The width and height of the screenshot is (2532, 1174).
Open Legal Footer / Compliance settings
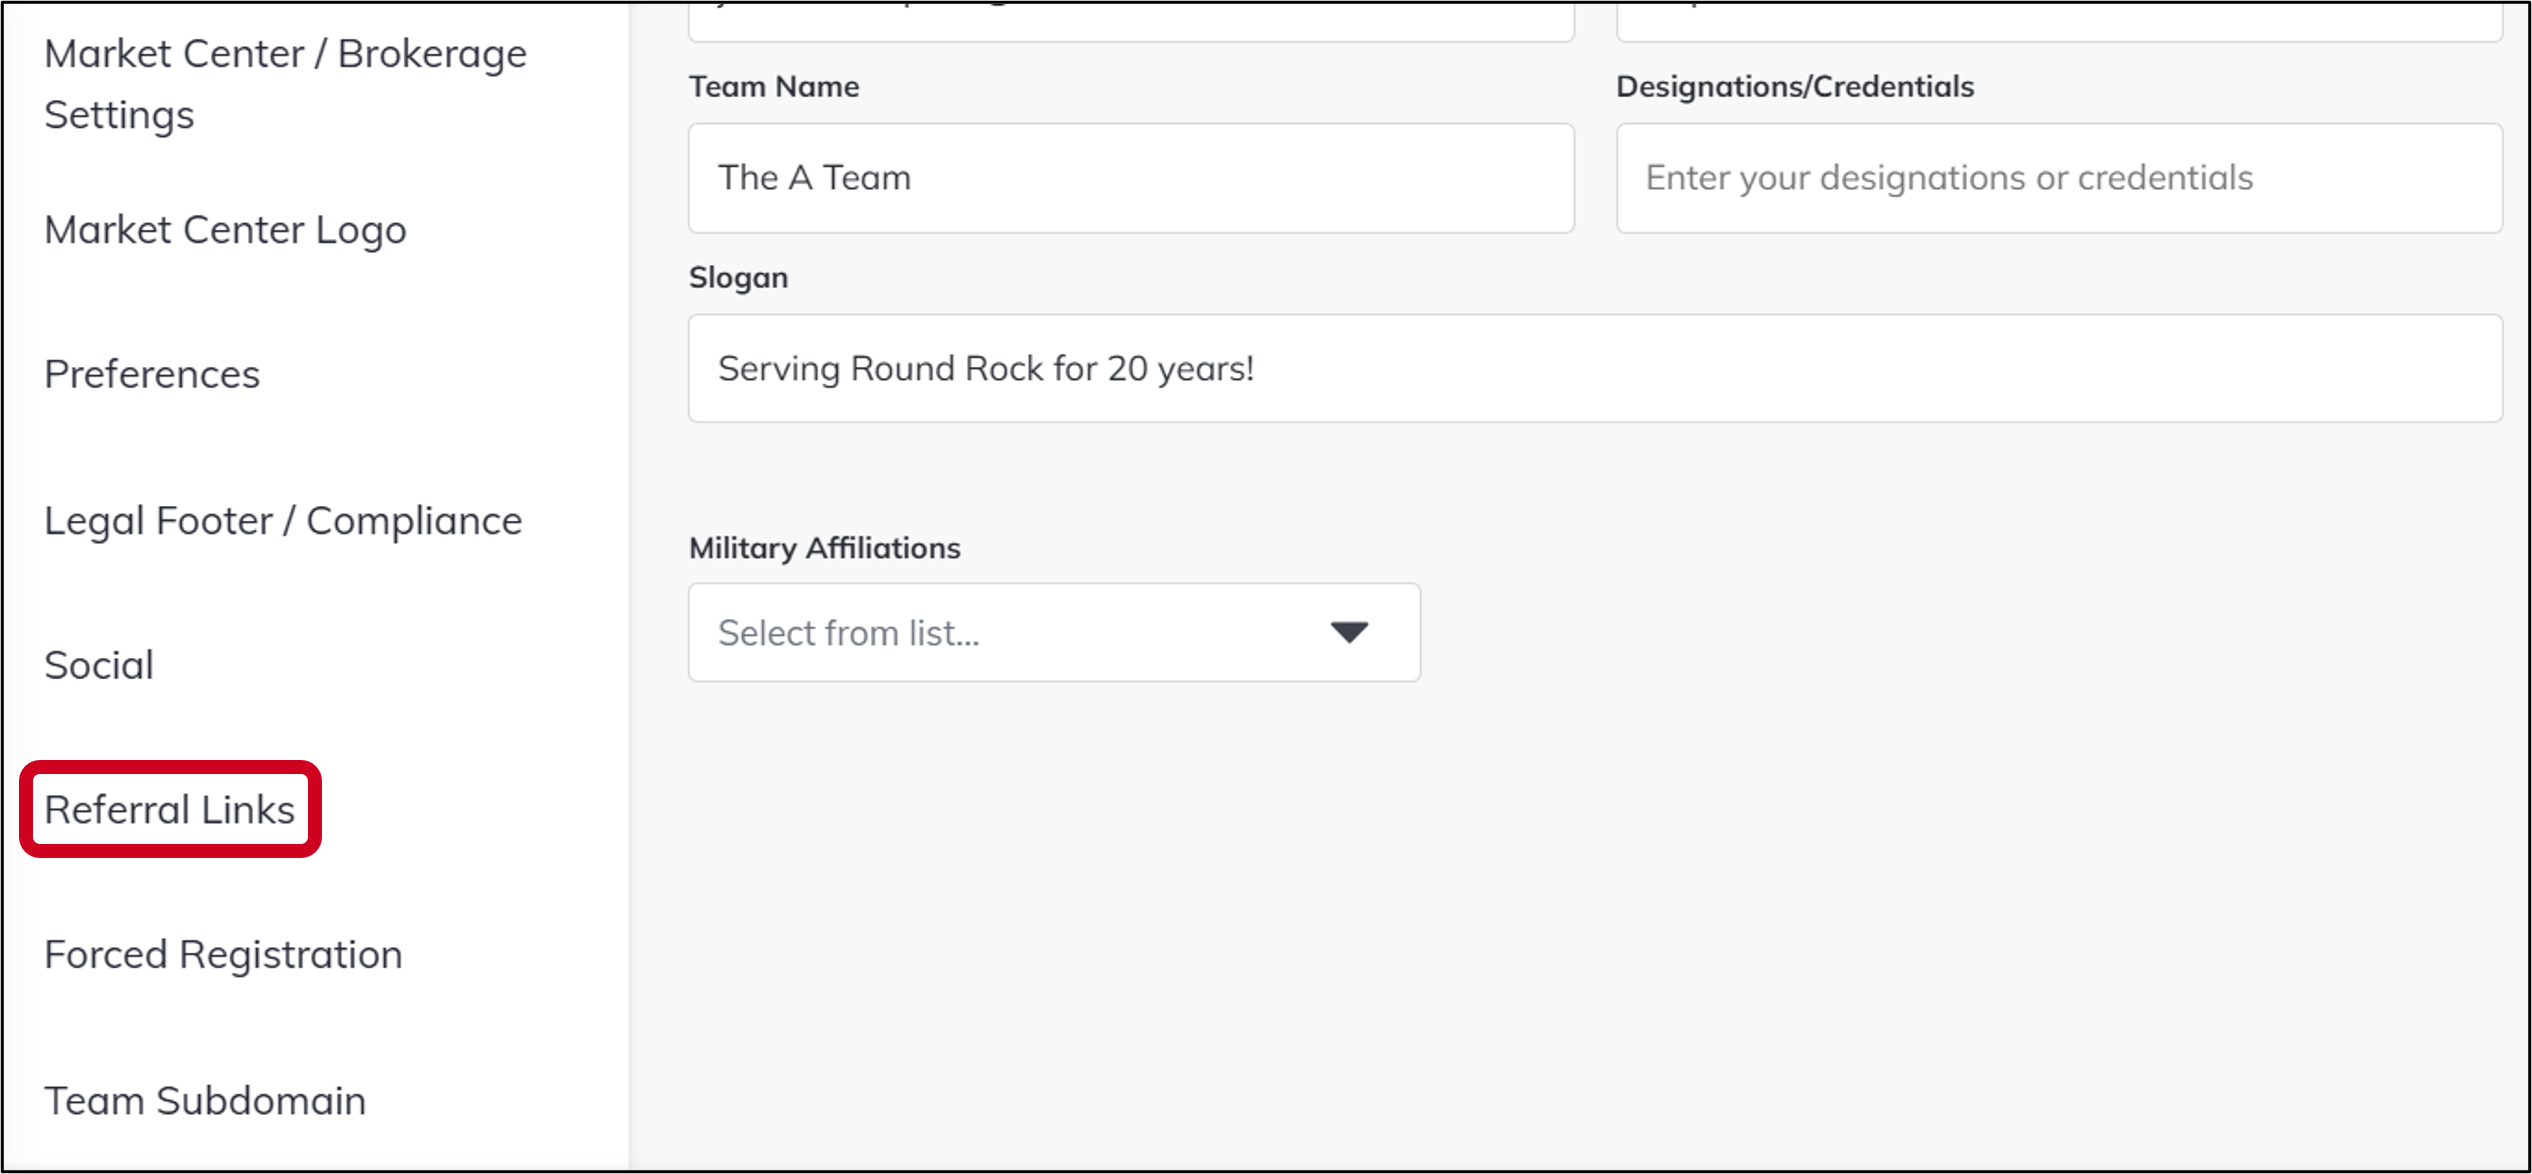point(283,521)
